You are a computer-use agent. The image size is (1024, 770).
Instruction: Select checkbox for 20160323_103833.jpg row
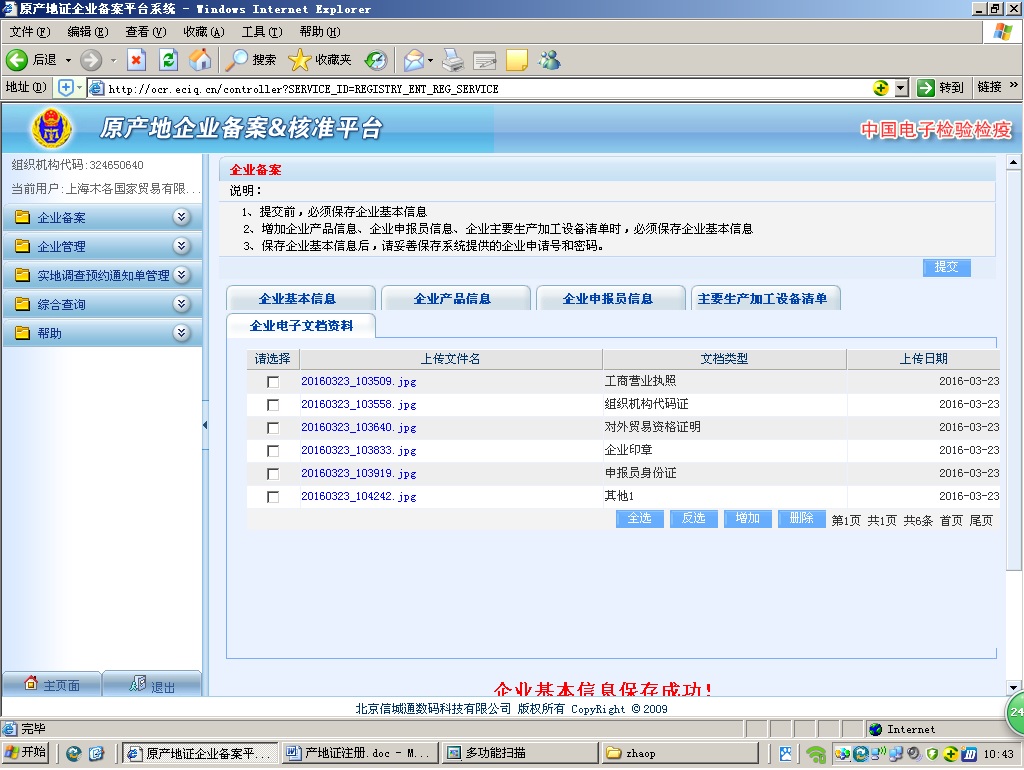pyautogui.click(x=273, y=451)
